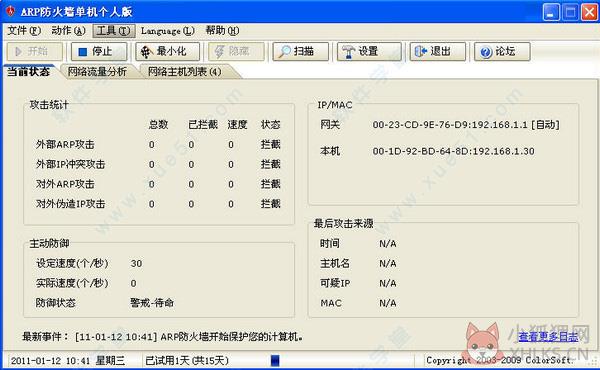Click the 可疑IP N/A value
This screenshot has height=370, width=600.
click(388, 283)
